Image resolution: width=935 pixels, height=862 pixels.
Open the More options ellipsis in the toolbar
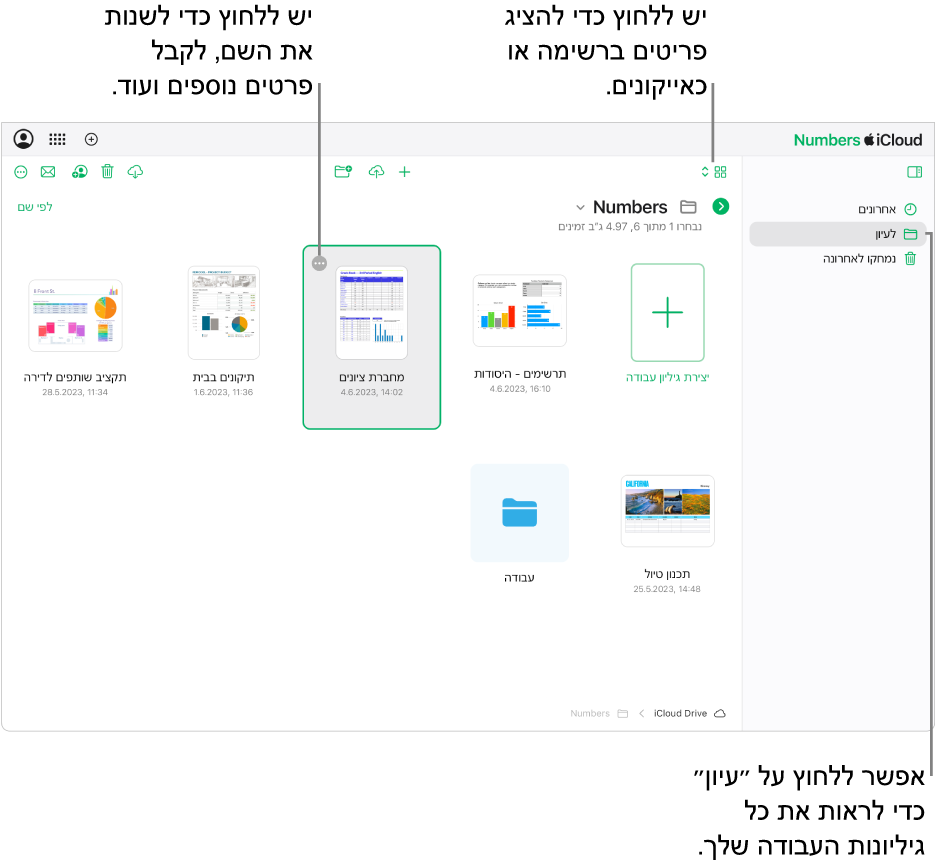click(x=21, y=172)
